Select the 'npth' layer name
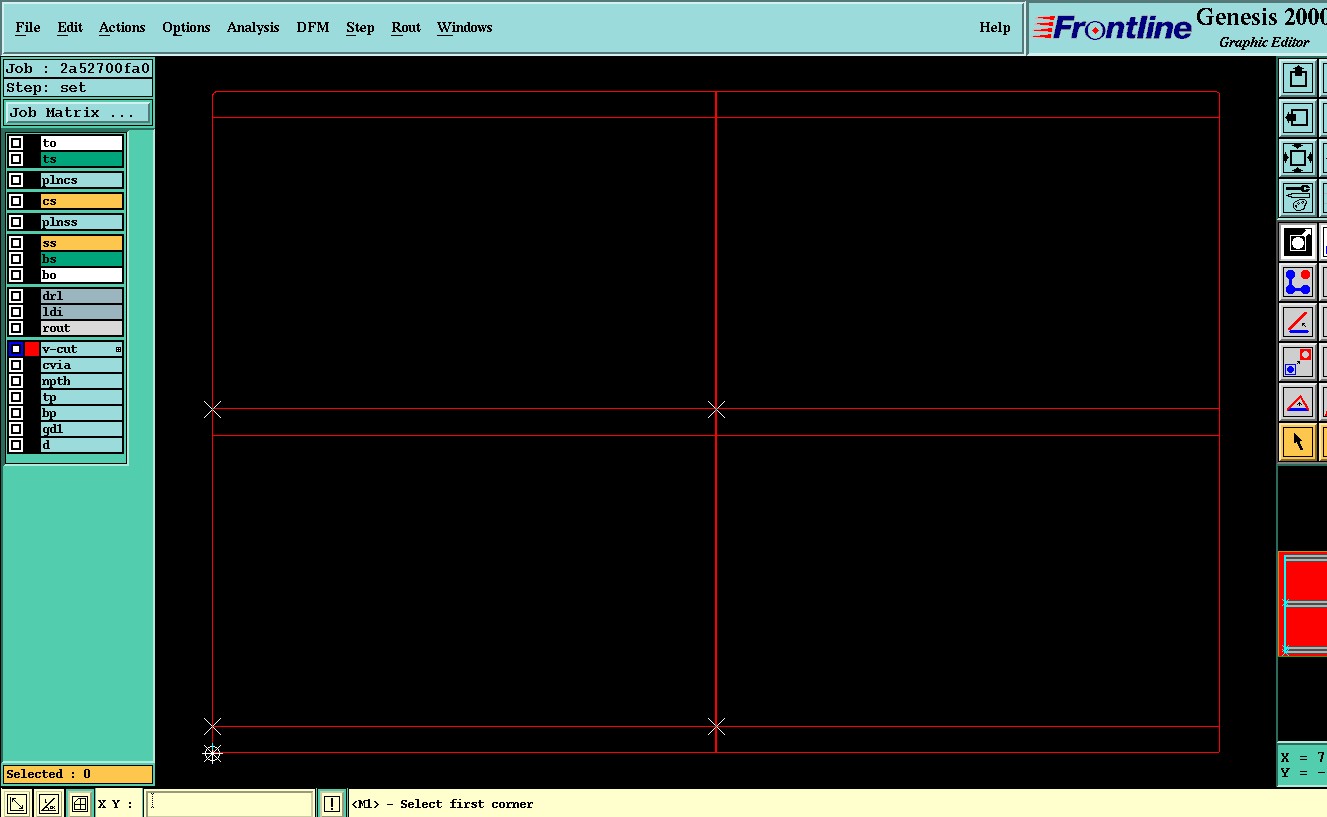This screenshot has height=817, width=1327. point(81,381)
